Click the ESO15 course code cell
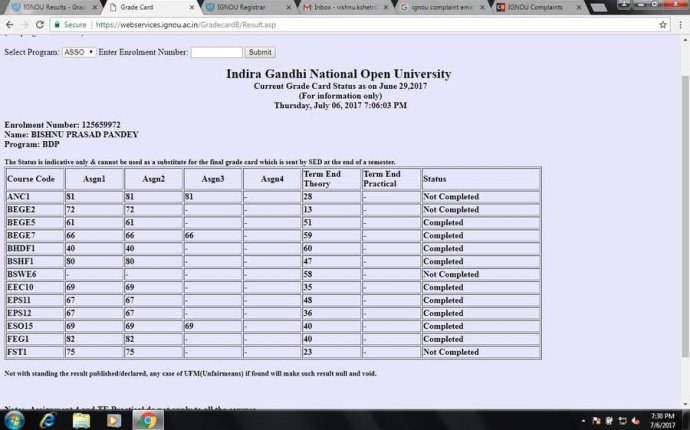 [35, 326]
